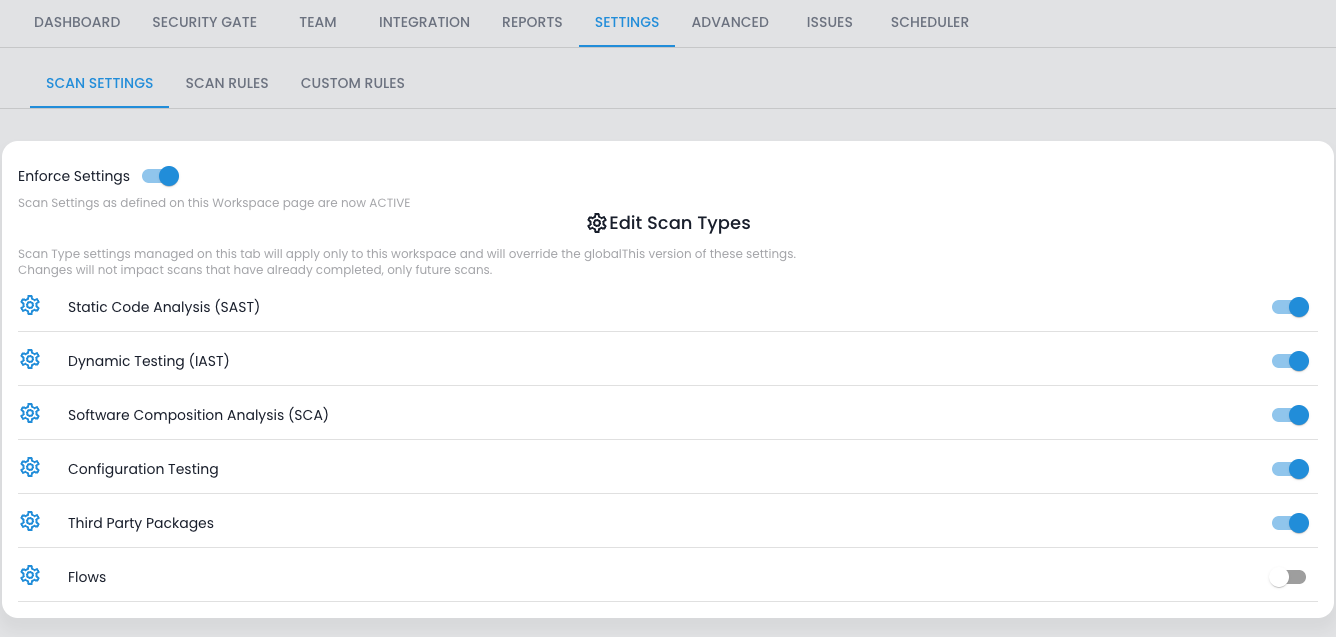Open the Custom Rules subtab
The width and height of the screenshot is (1336, 637).
coord(353,83)
